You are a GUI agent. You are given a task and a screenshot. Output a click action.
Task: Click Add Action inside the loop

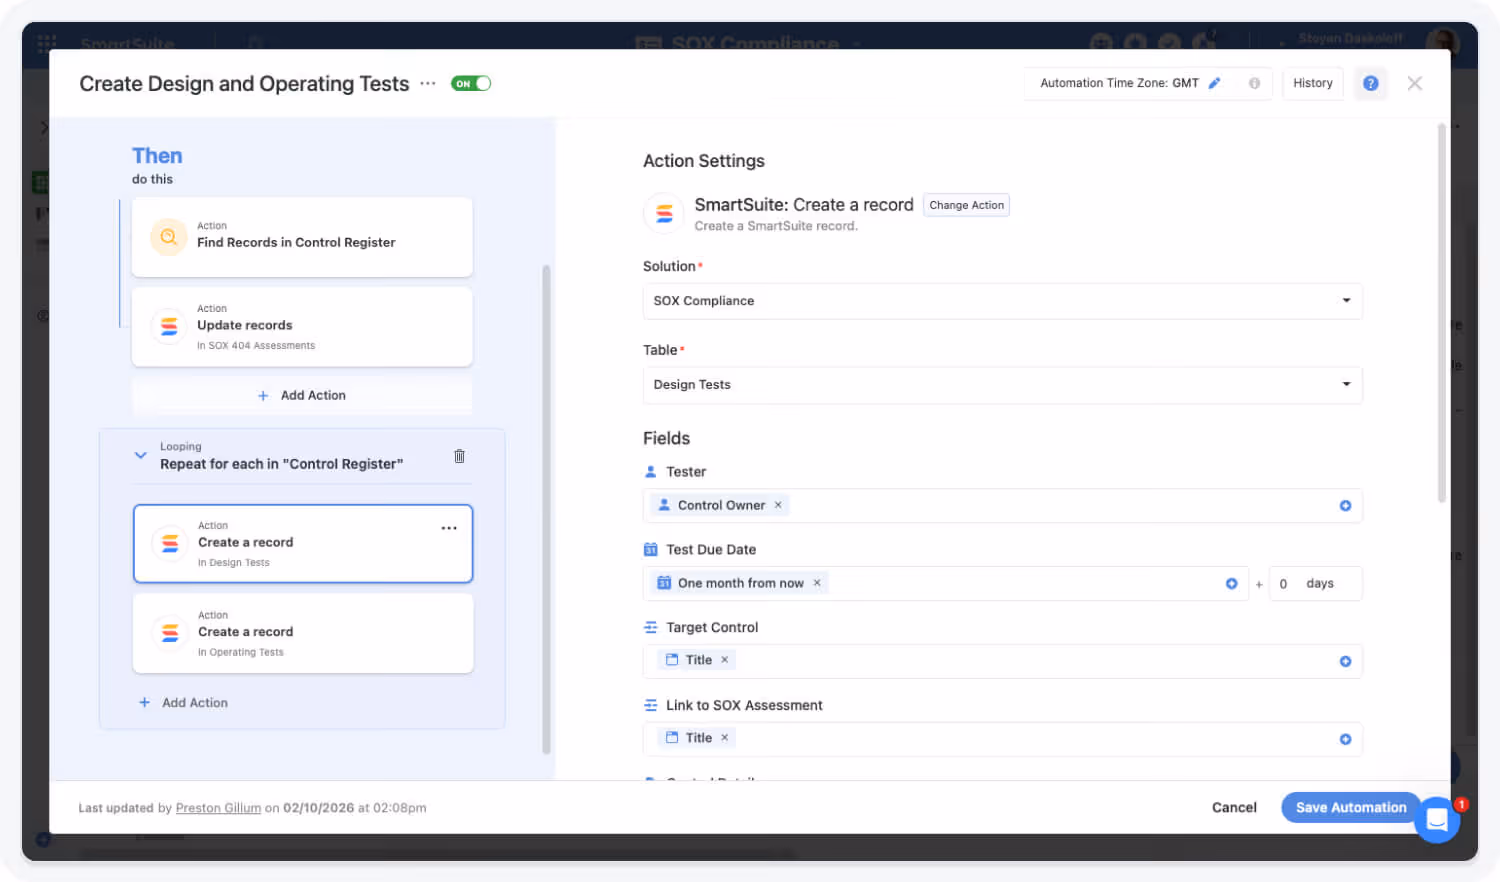(x=184, y=703)
